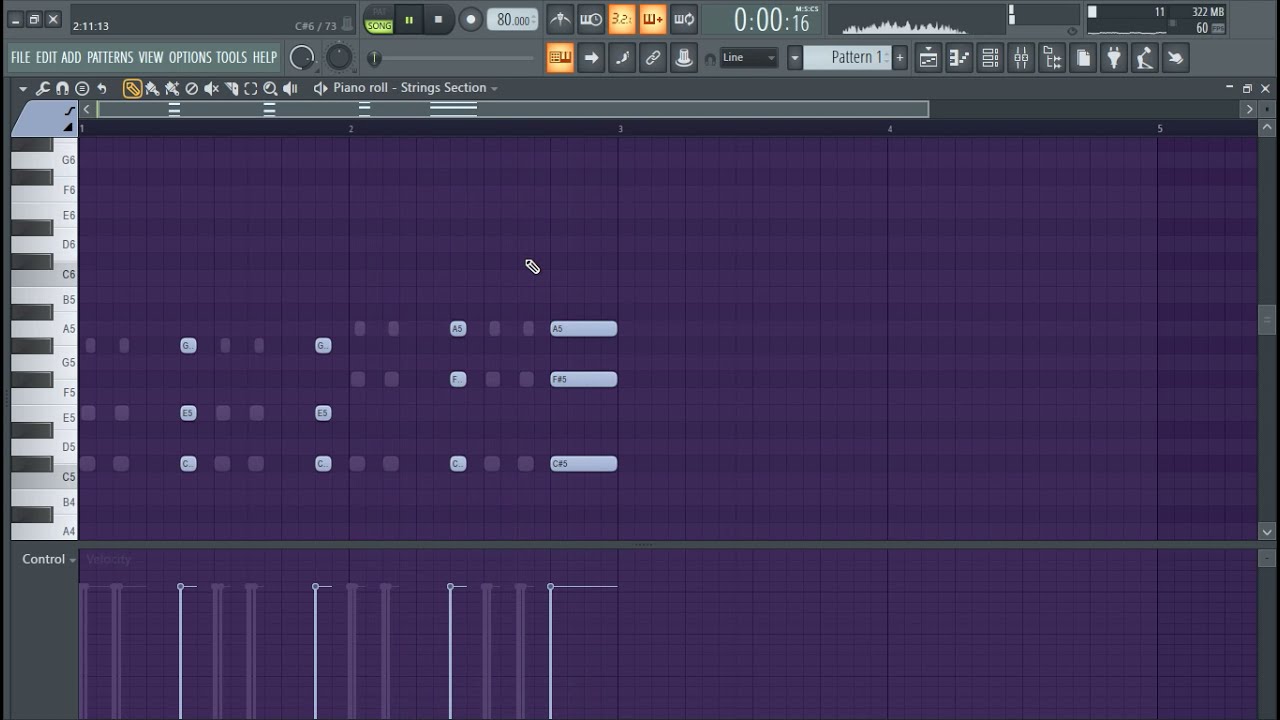
Task: Open the Channel rack view
Action: point(990,58)
